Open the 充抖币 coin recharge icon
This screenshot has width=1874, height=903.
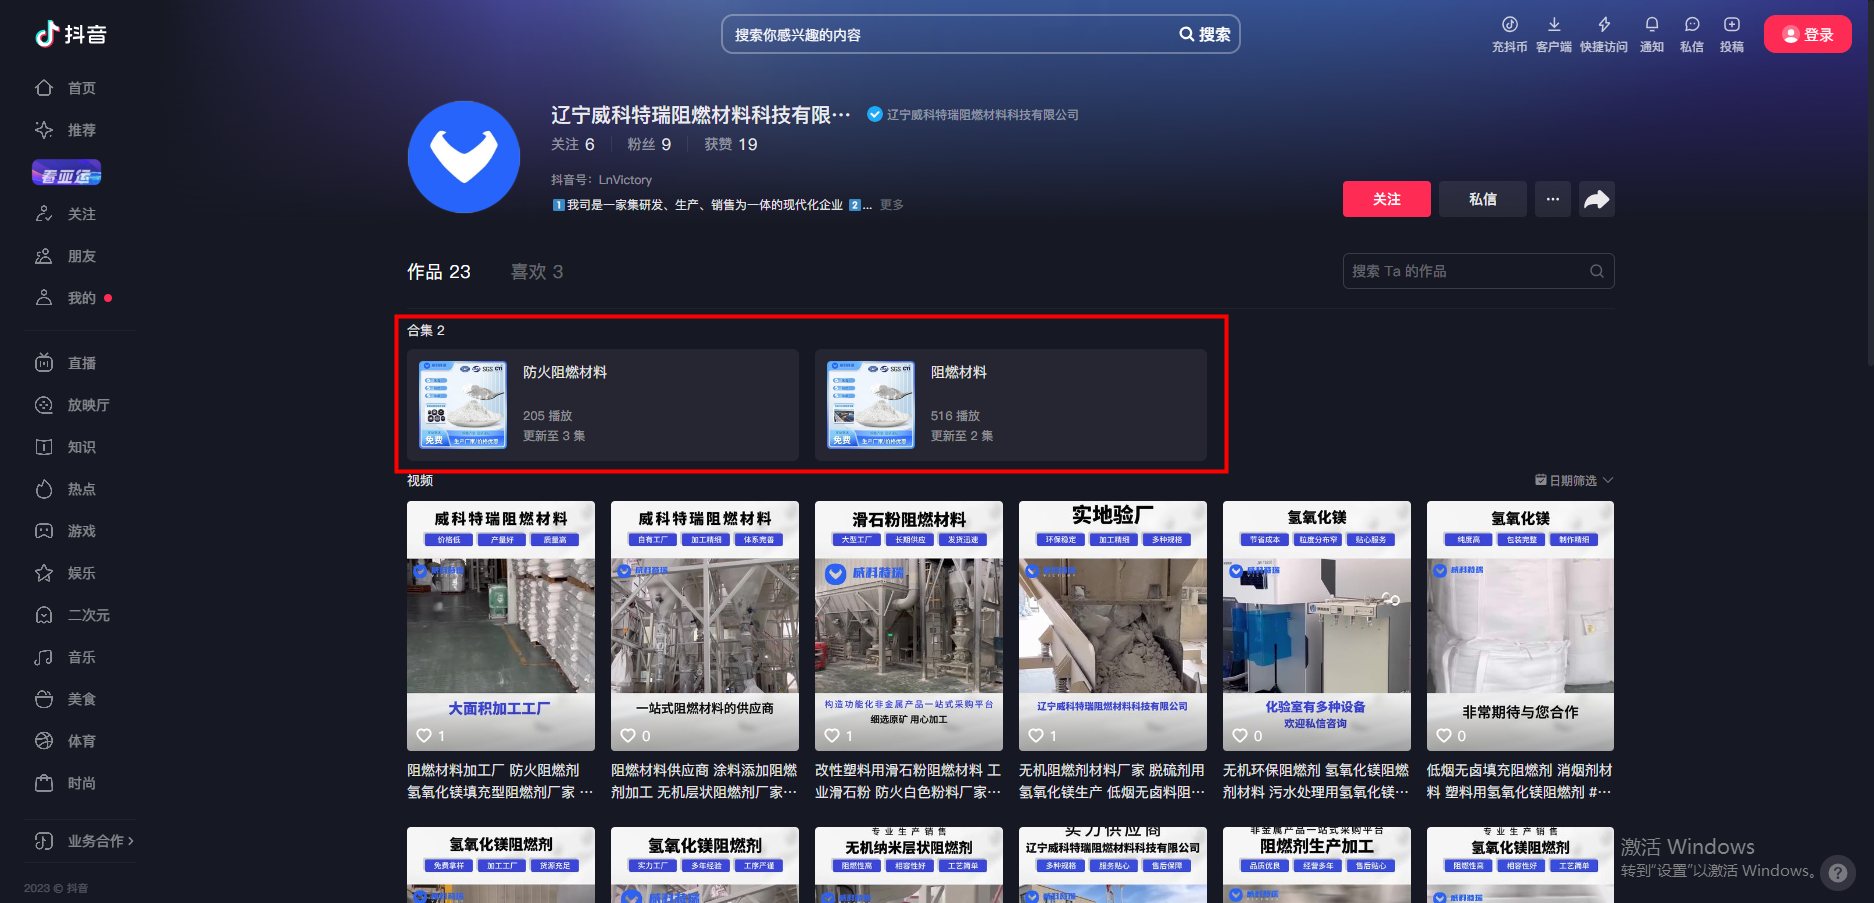[x=1509, y=25]
